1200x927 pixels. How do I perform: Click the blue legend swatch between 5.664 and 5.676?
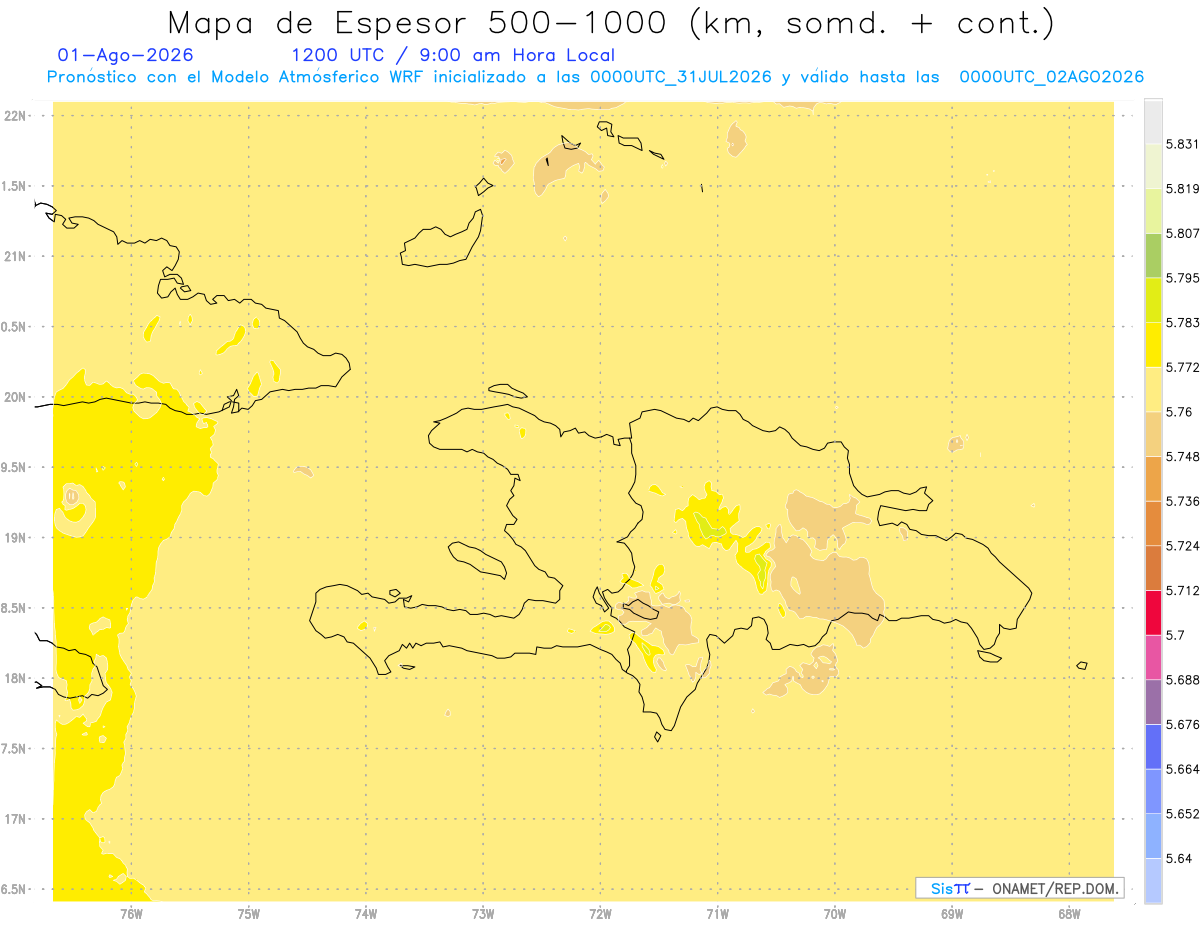click(1153, 746)
